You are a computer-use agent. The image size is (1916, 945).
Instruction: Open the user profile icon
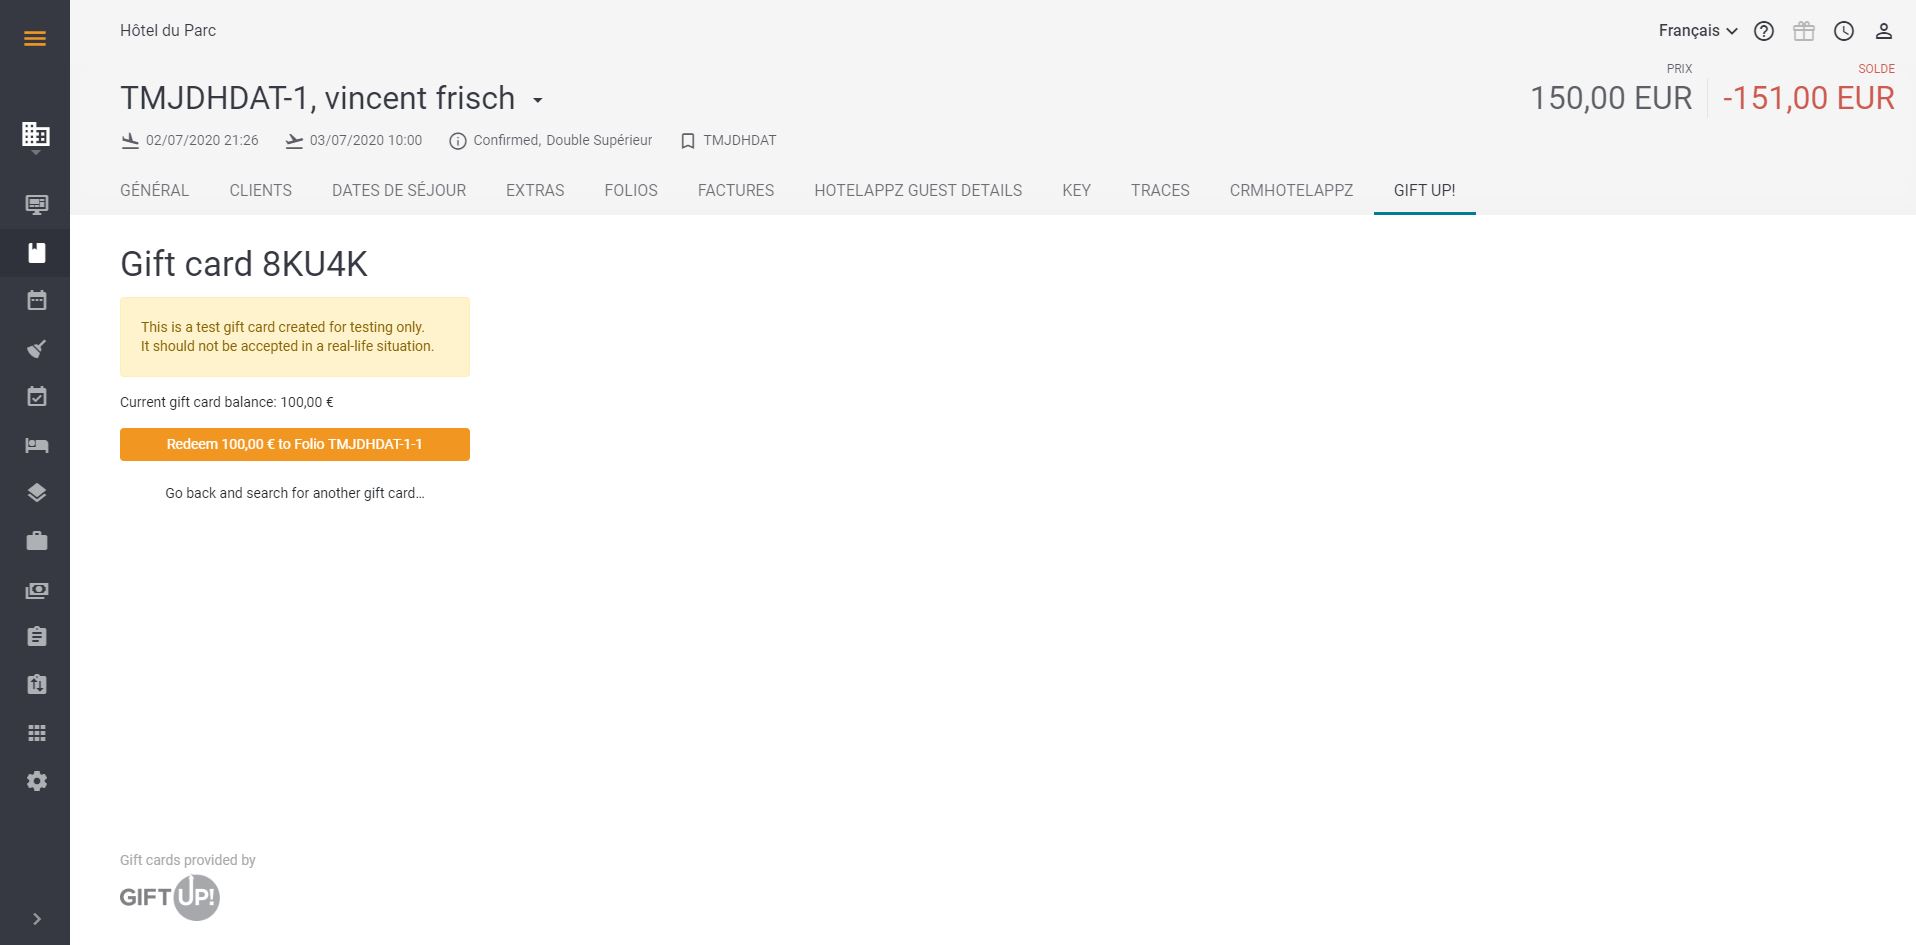pyautogui.click(x=1884, y=31)
